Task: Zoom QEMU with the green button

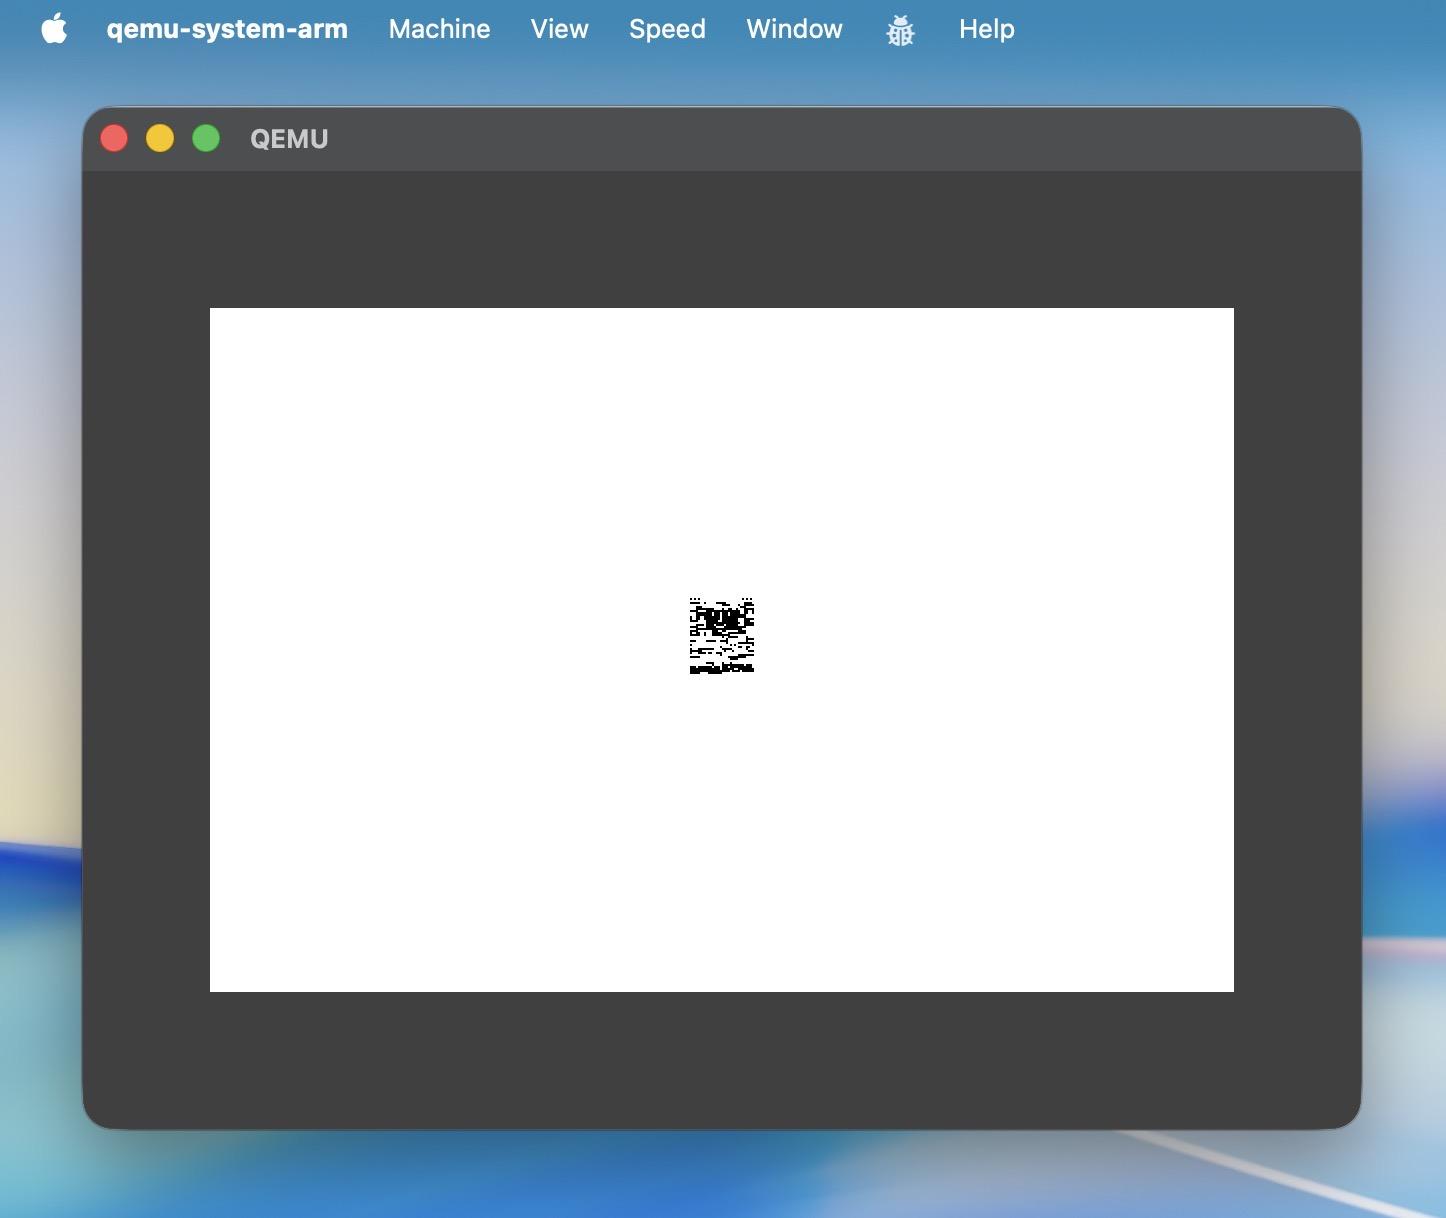Action: (206, 138)
